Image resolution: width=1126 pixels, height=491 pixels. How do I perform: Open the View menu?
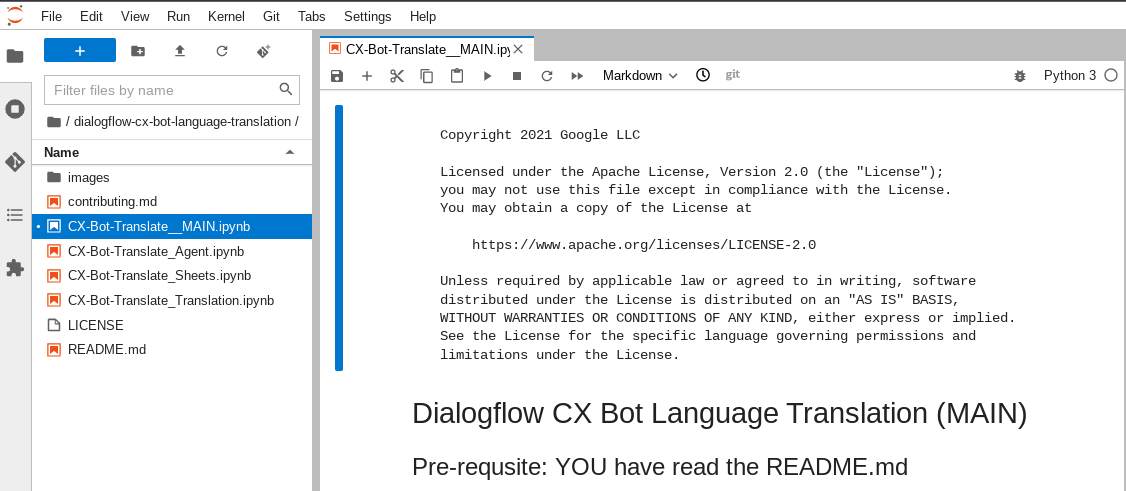coord(135,16)
